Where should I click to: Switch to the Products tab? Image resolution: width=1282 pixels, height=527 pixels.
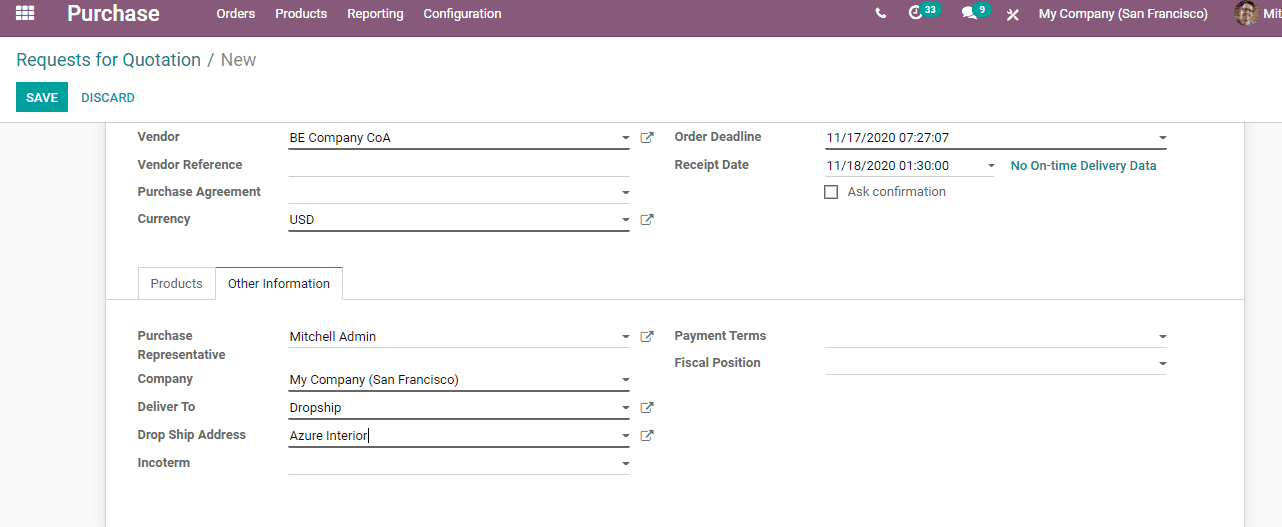(177, 284)
